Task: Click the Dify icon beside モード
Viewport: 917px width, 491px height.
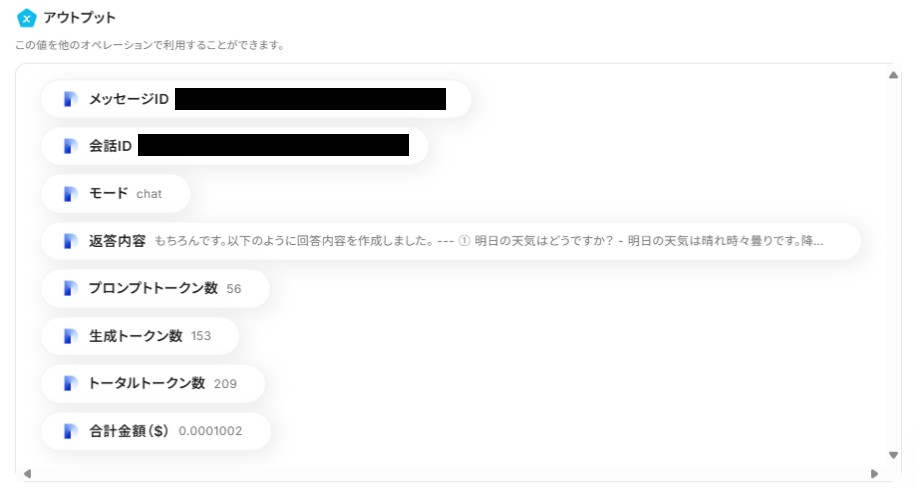Action: point(70,193)
